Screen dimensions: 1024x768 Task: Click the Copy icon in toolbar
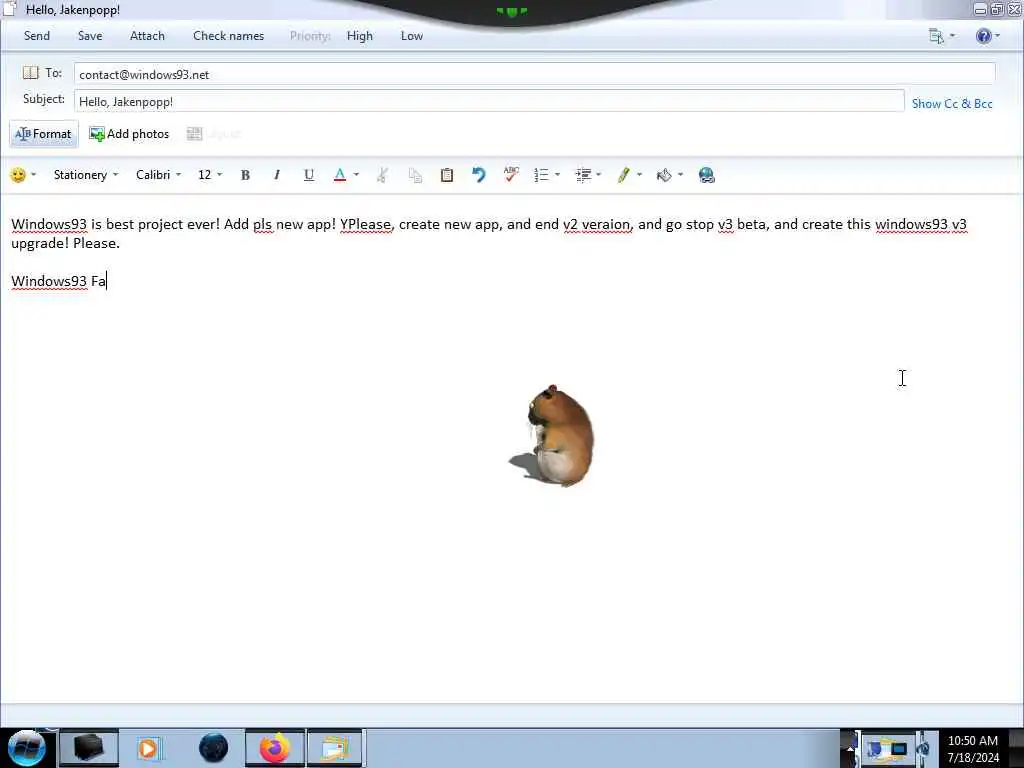(415, 175)
